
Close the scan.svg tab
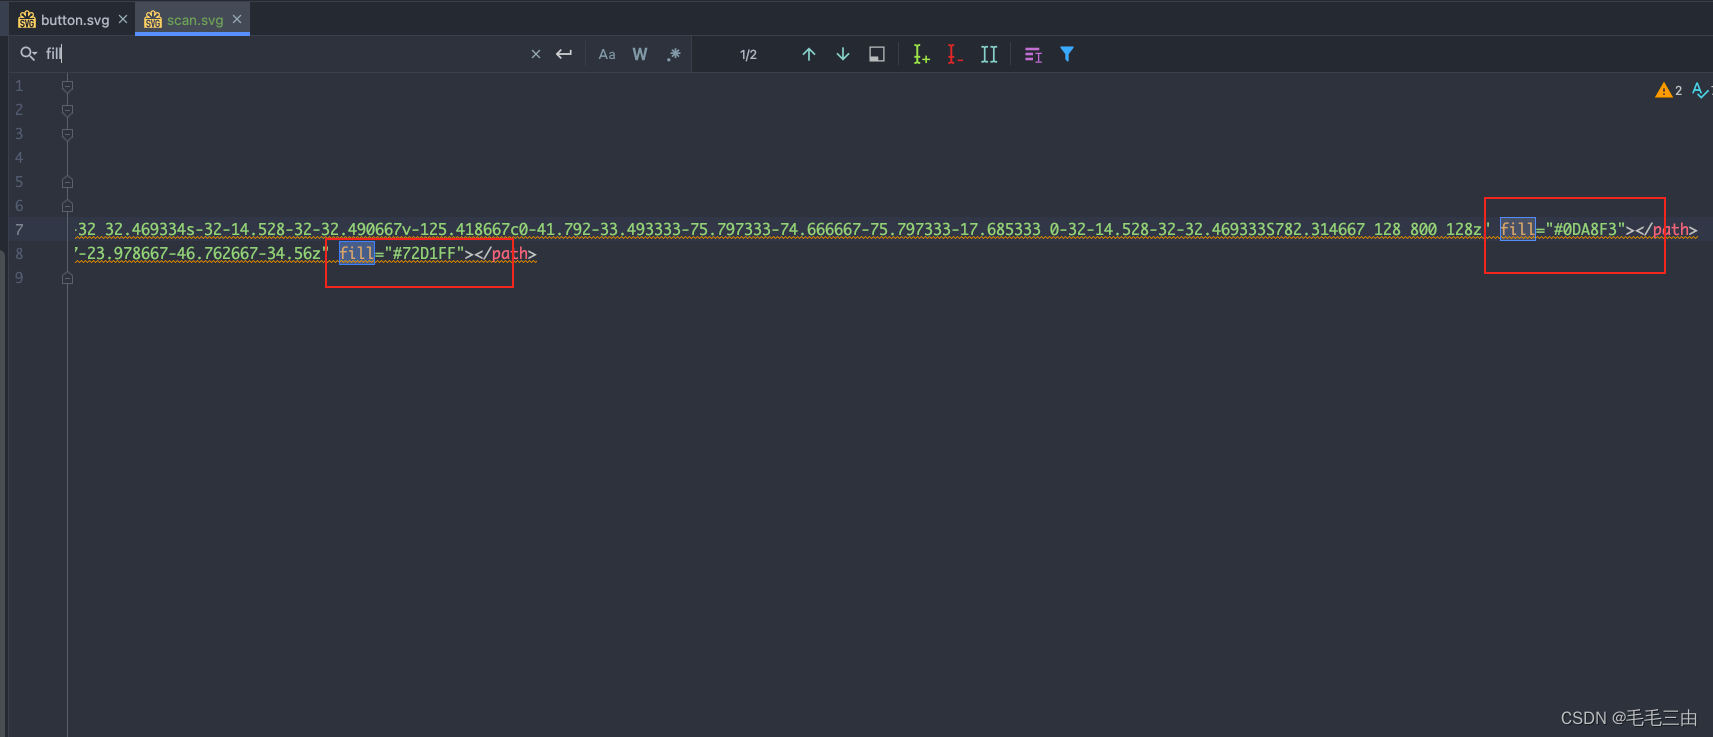(237, 19)
